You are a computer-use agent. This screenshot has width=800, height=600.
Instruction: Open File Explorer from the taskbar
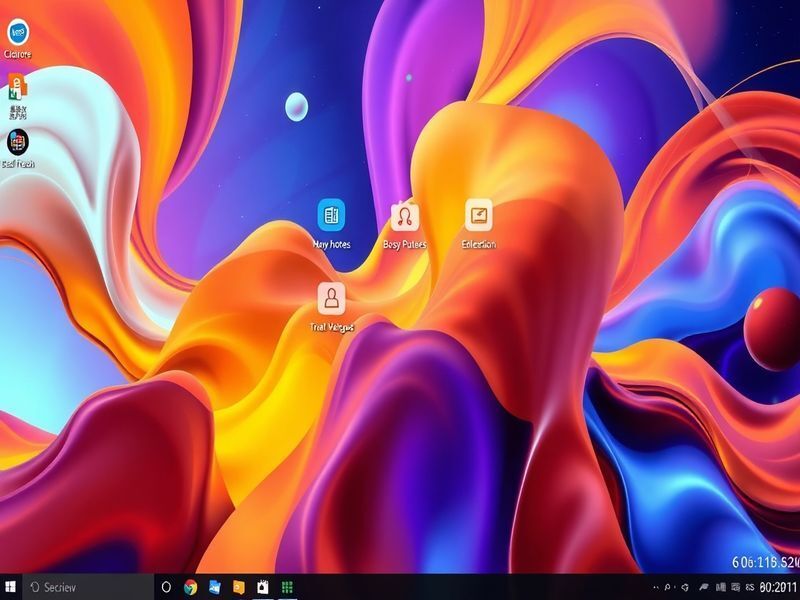click(238, 586)
